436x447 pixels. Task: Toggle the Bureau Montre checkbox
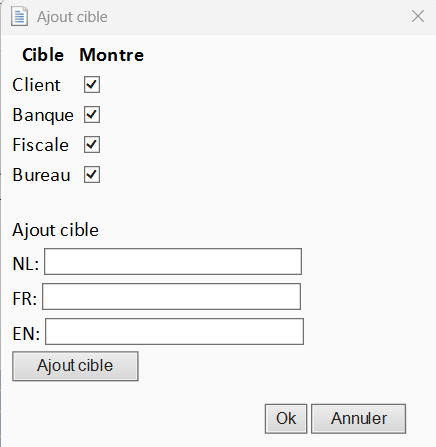(92, 175)
